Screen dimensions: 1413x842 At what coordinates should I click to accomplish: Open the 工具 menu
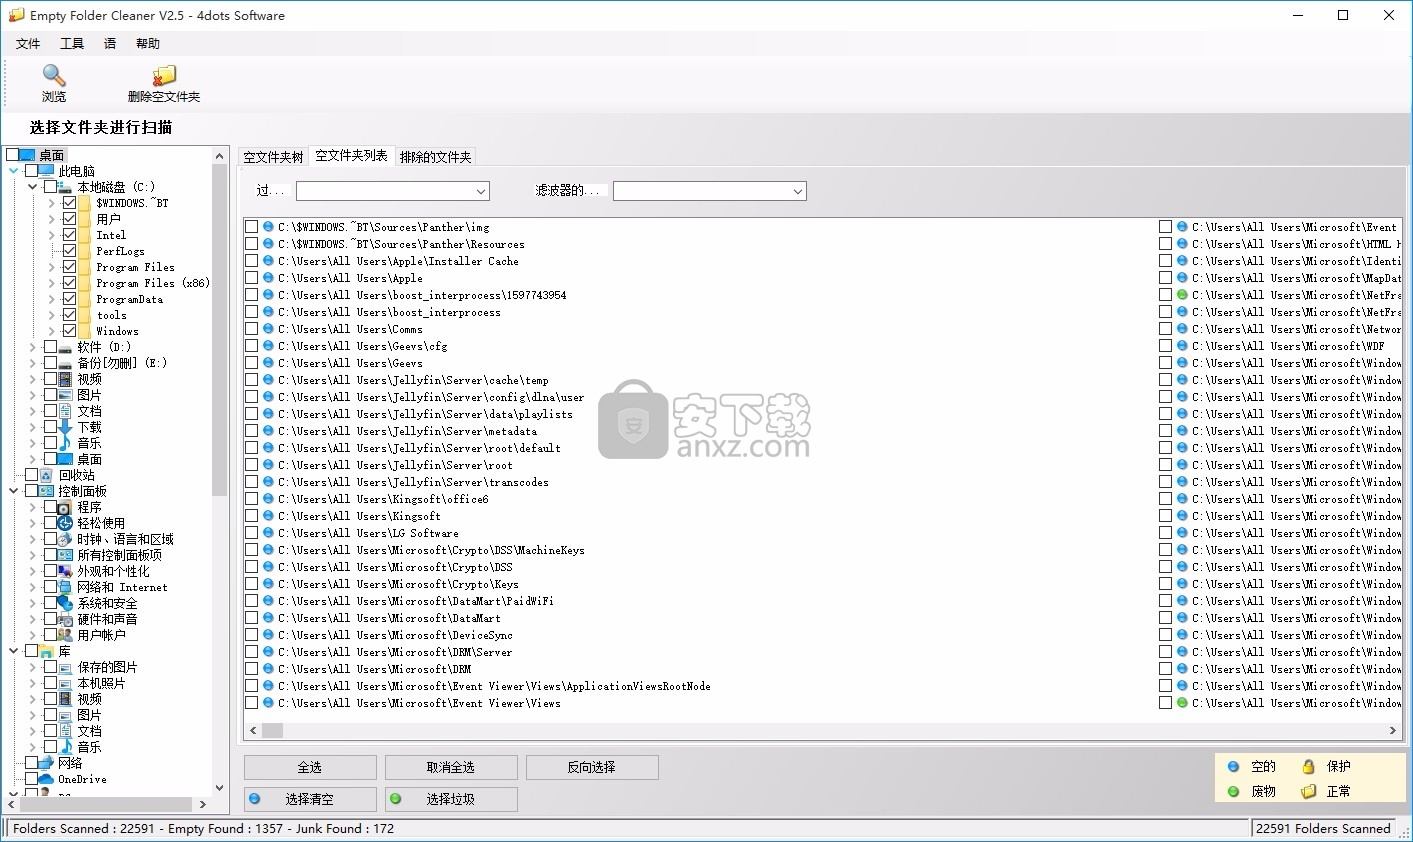pos(72,43)
